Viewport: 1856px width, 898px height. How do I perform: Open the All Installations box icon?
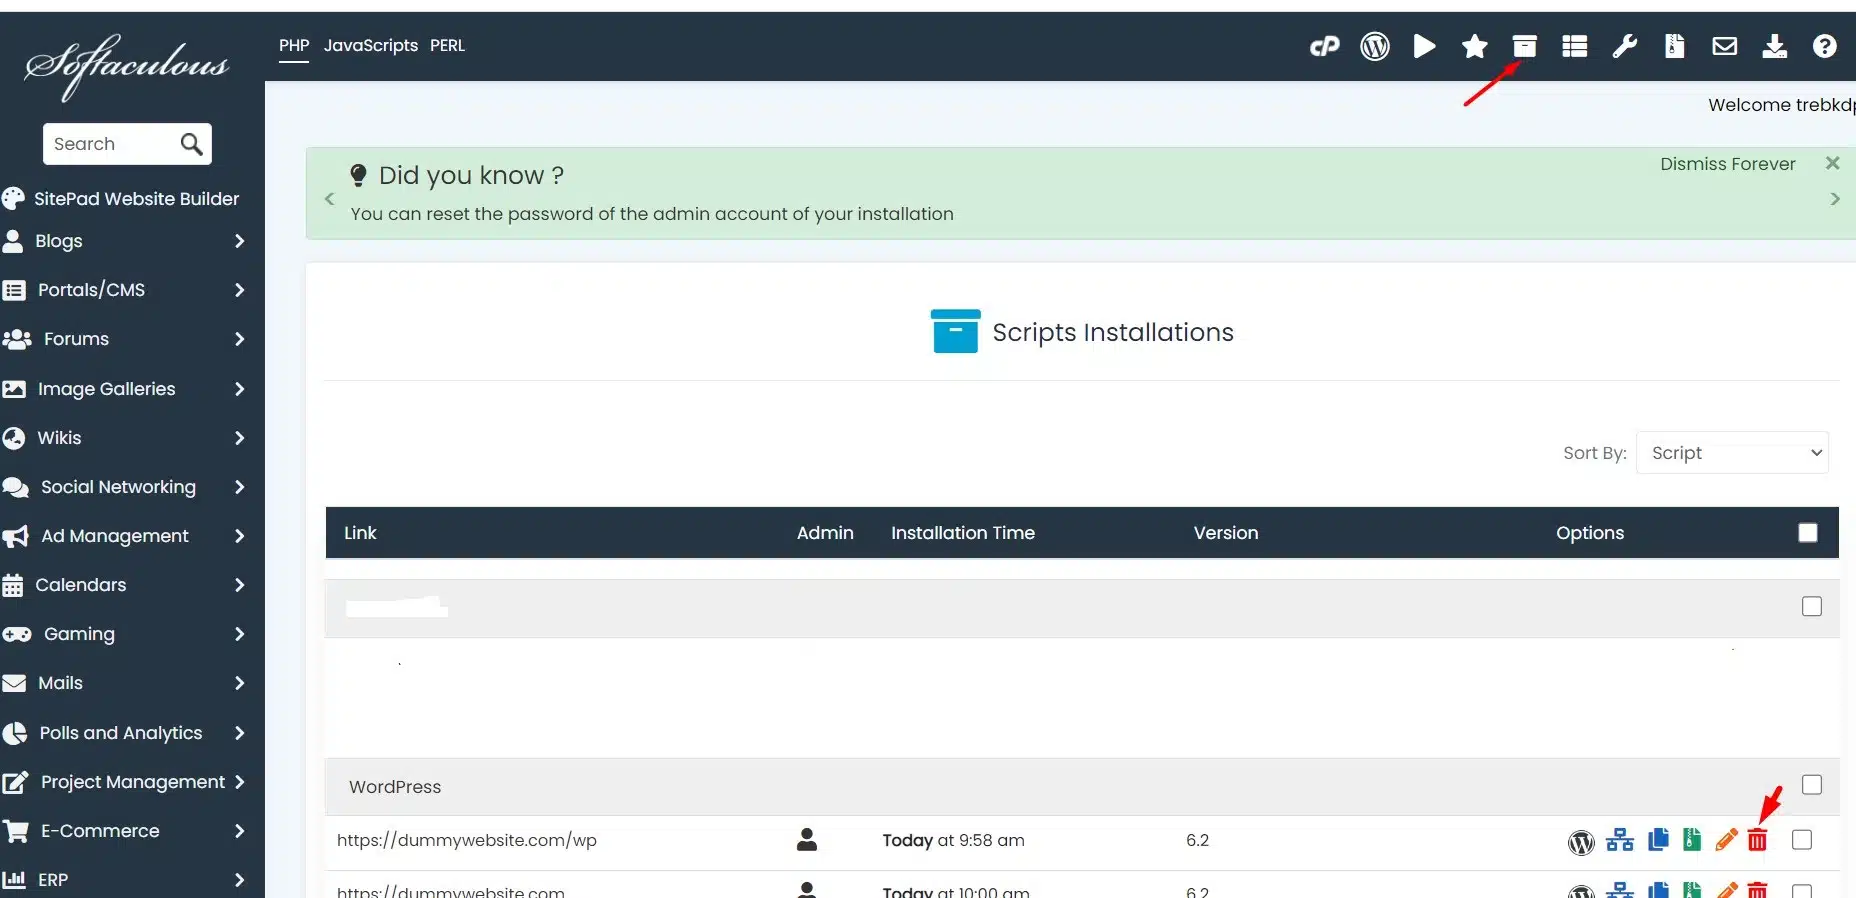(1524, 46)
